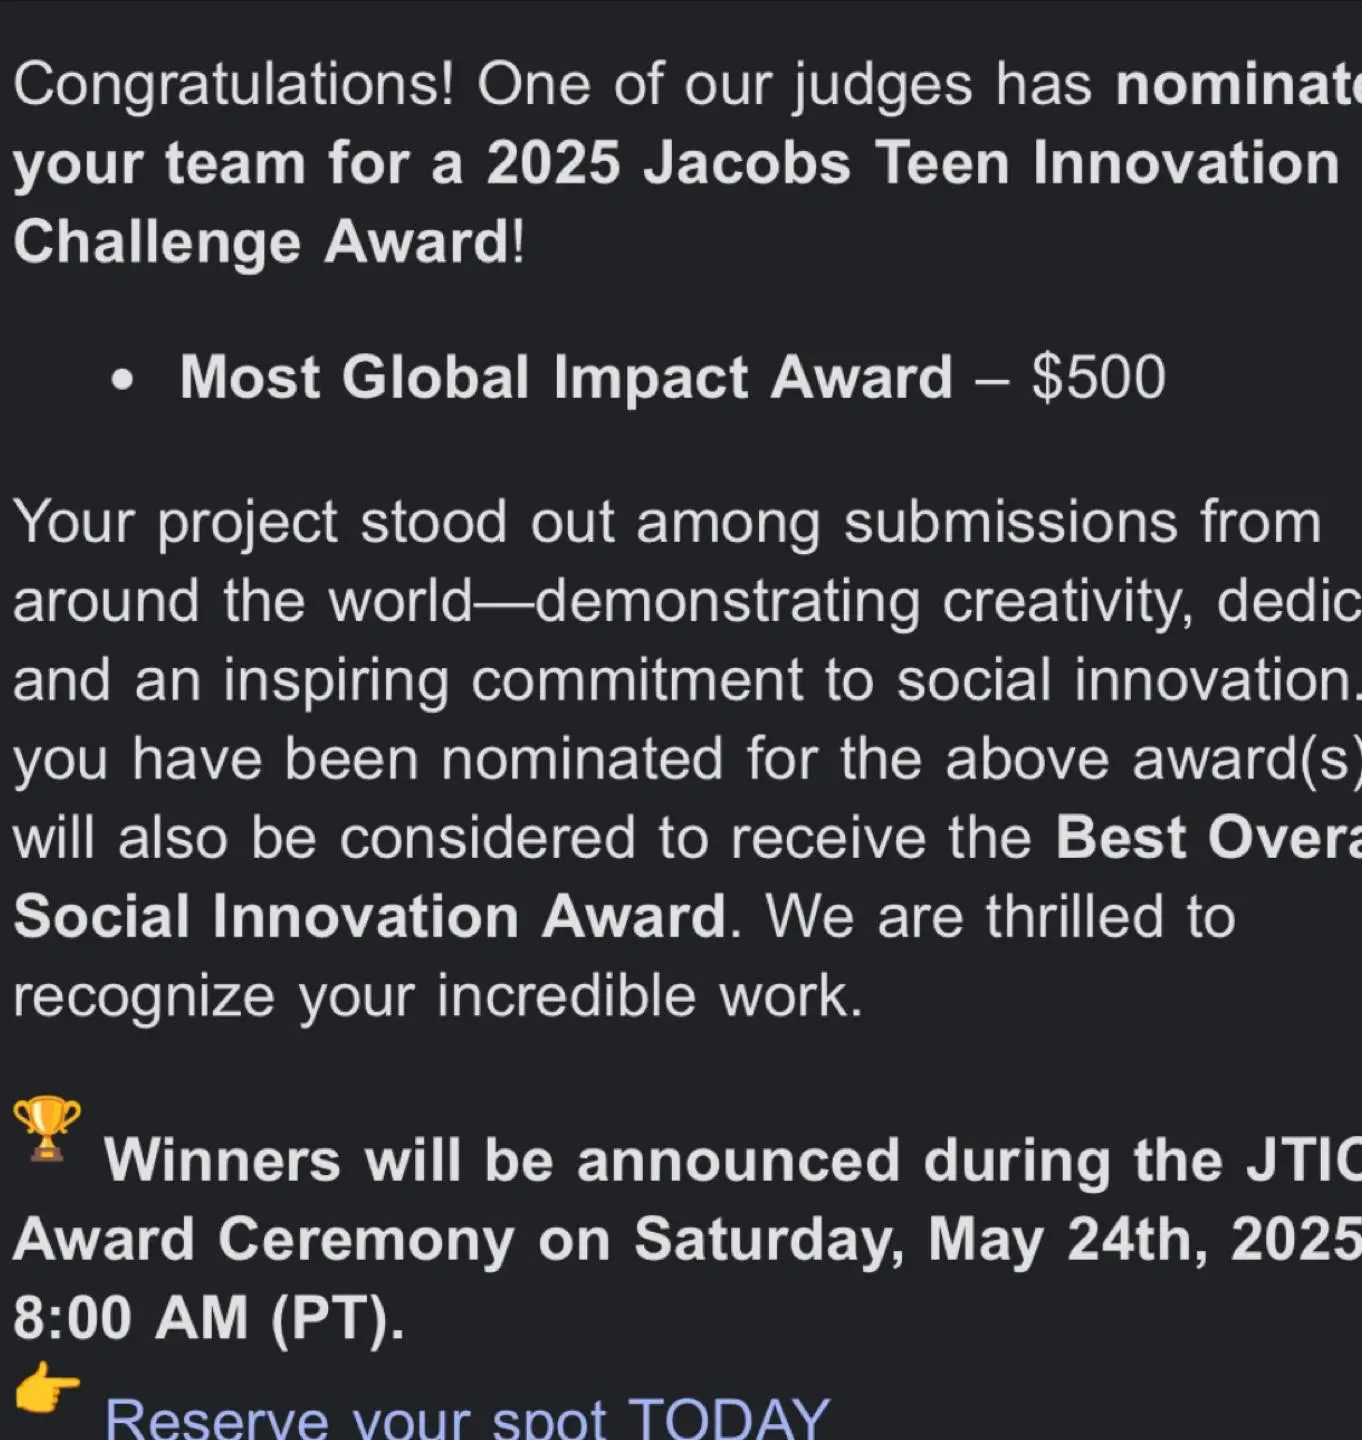Viewport: 1362px width, 1440px height.
Task: Click the bold Award Ceremony text
Action: click(264, 1240)
